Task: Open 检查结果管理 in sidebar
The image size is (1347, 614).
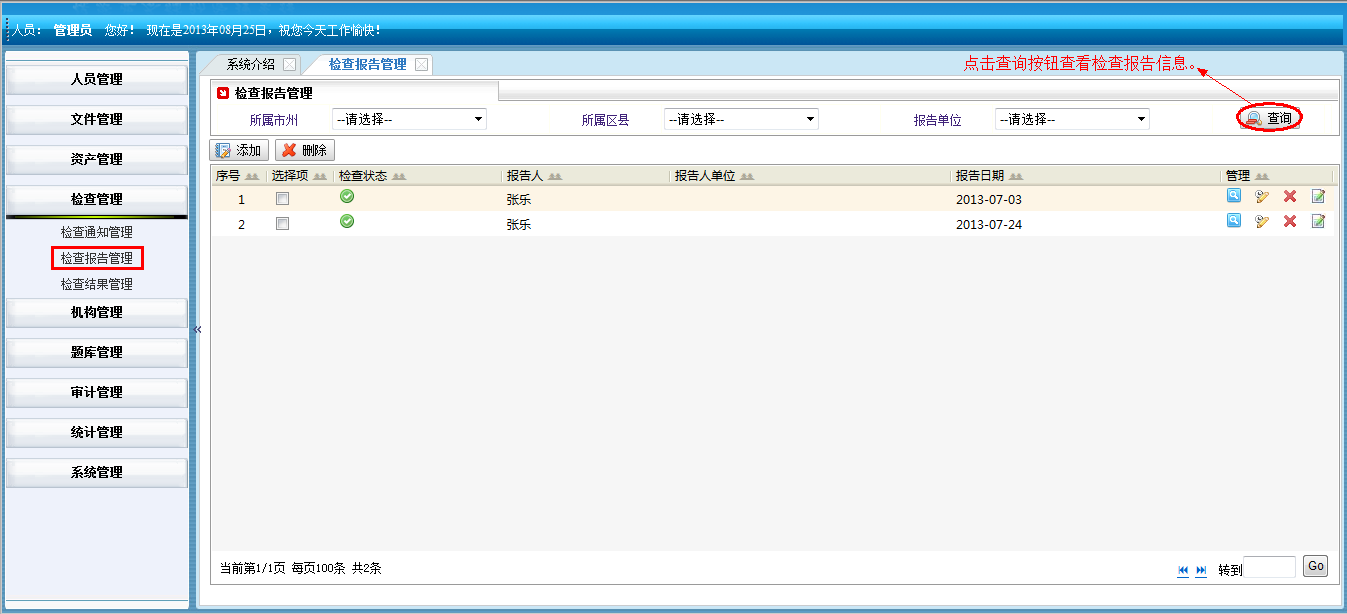Action: (x=97, y=284)
